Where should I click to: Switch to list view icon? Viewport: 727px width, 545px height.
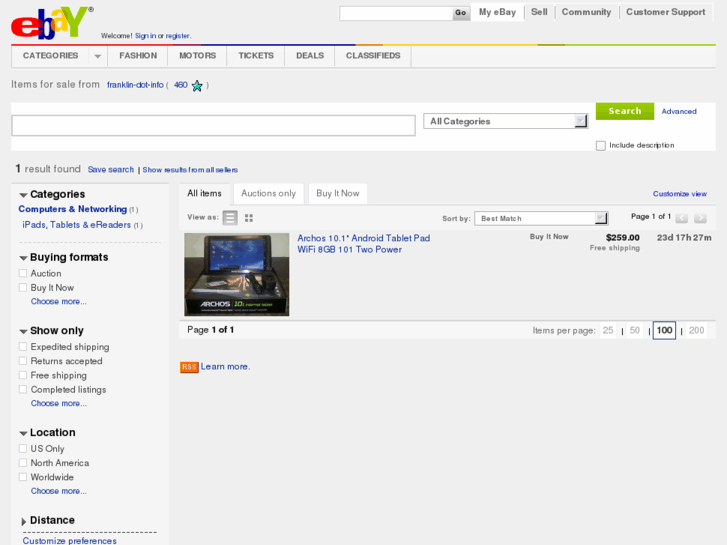click(x=230, y=218)
